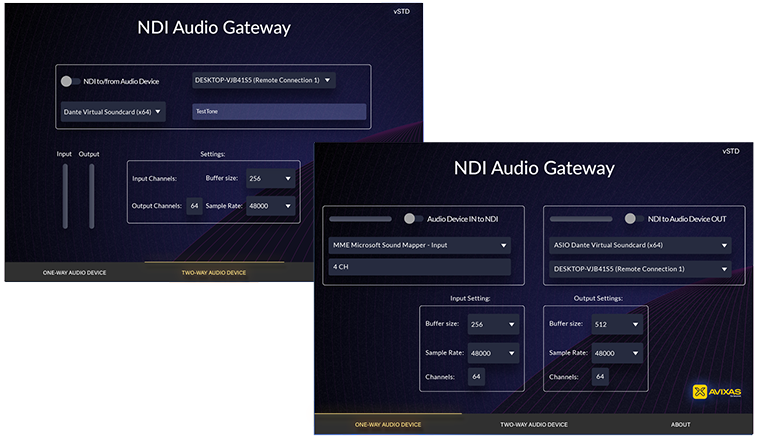Screen dimensions: 759x438
Task: Click the 4 CH name field
Action: pos(419,267)
